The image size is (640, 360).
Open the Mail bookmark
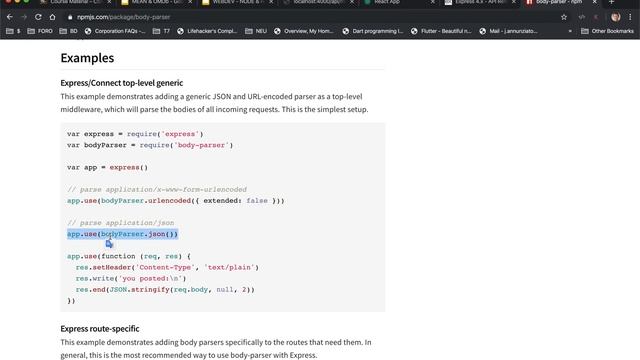coord(508,31)
